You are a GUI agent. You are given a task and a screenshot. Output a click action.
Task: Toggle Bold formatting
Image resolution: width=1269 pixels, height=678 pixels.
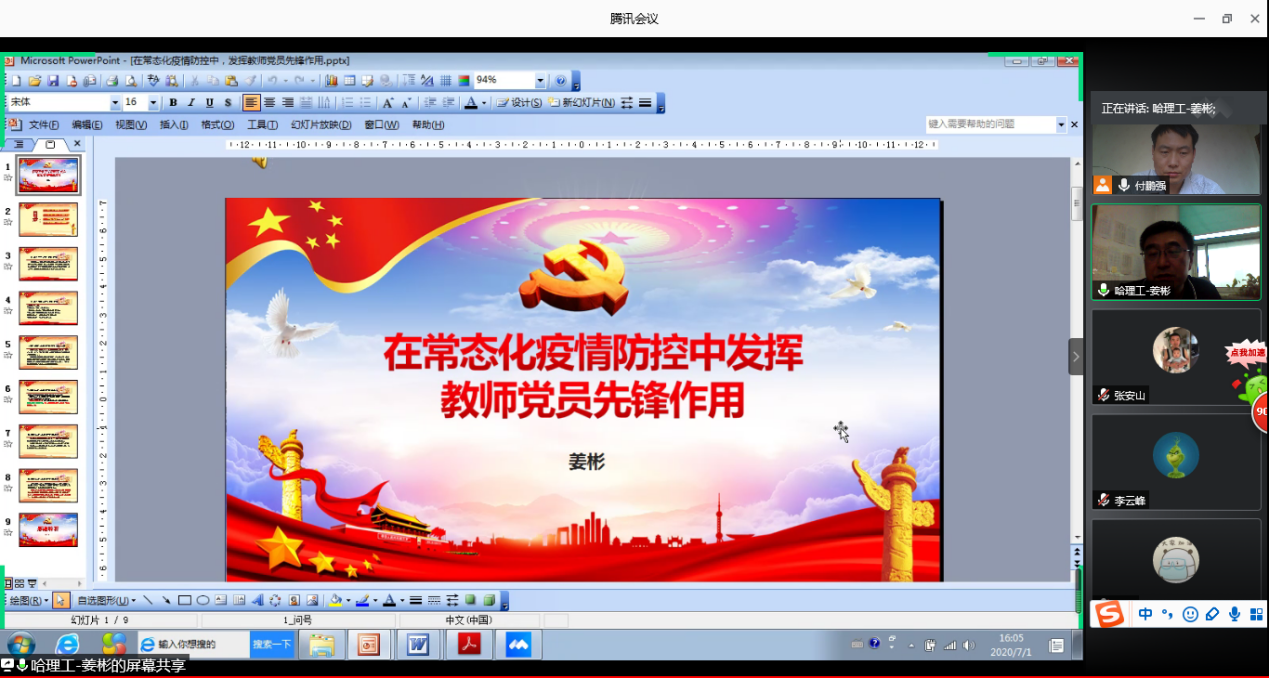tap(173, 103)
